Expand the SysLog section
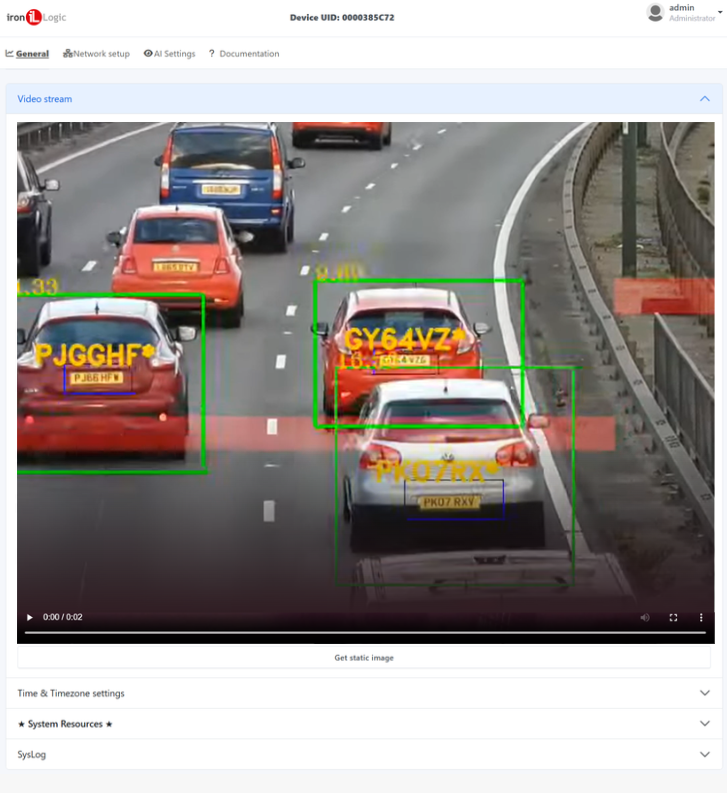The image size is (727, 793). (x=705, y=754)
